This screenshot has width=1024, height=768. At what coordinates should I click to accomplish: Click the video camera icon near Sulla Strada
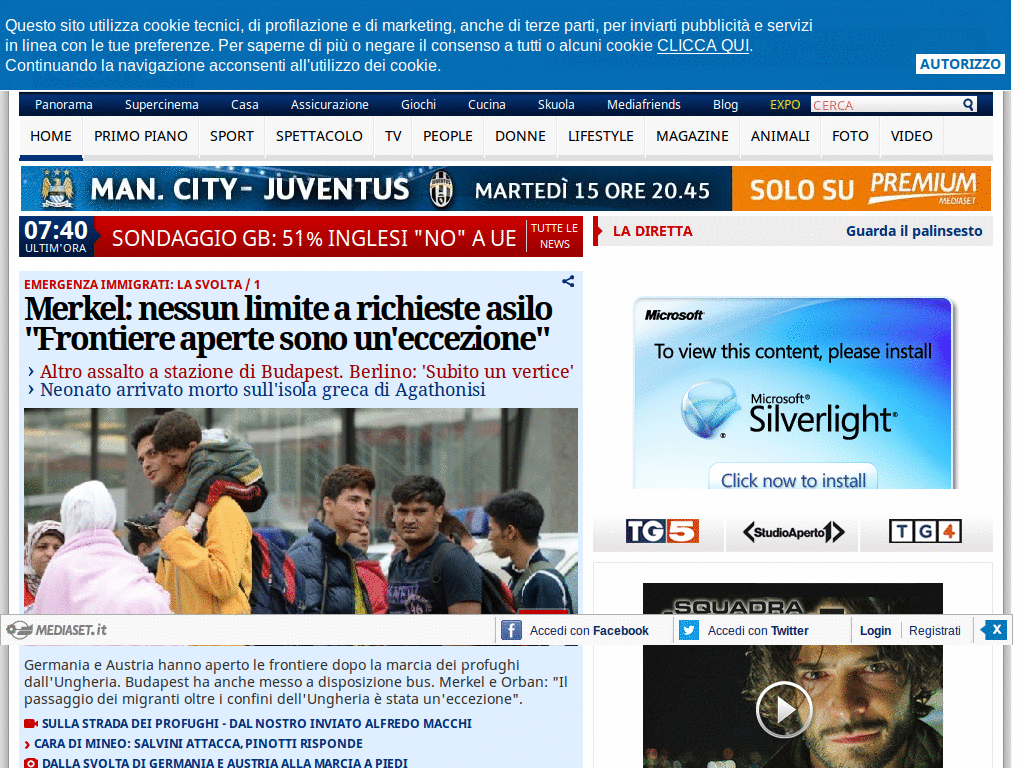(31, 724)
